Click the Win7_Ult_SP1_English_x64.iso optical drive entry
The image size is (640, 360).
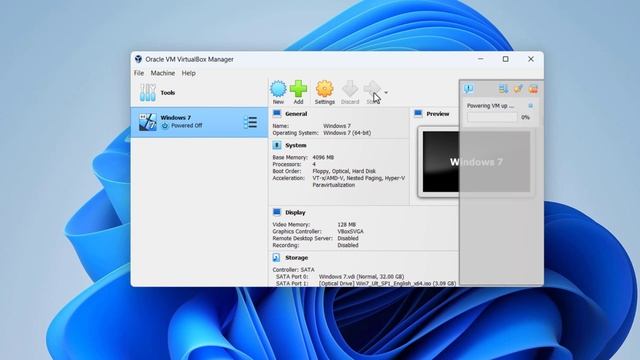387,283
